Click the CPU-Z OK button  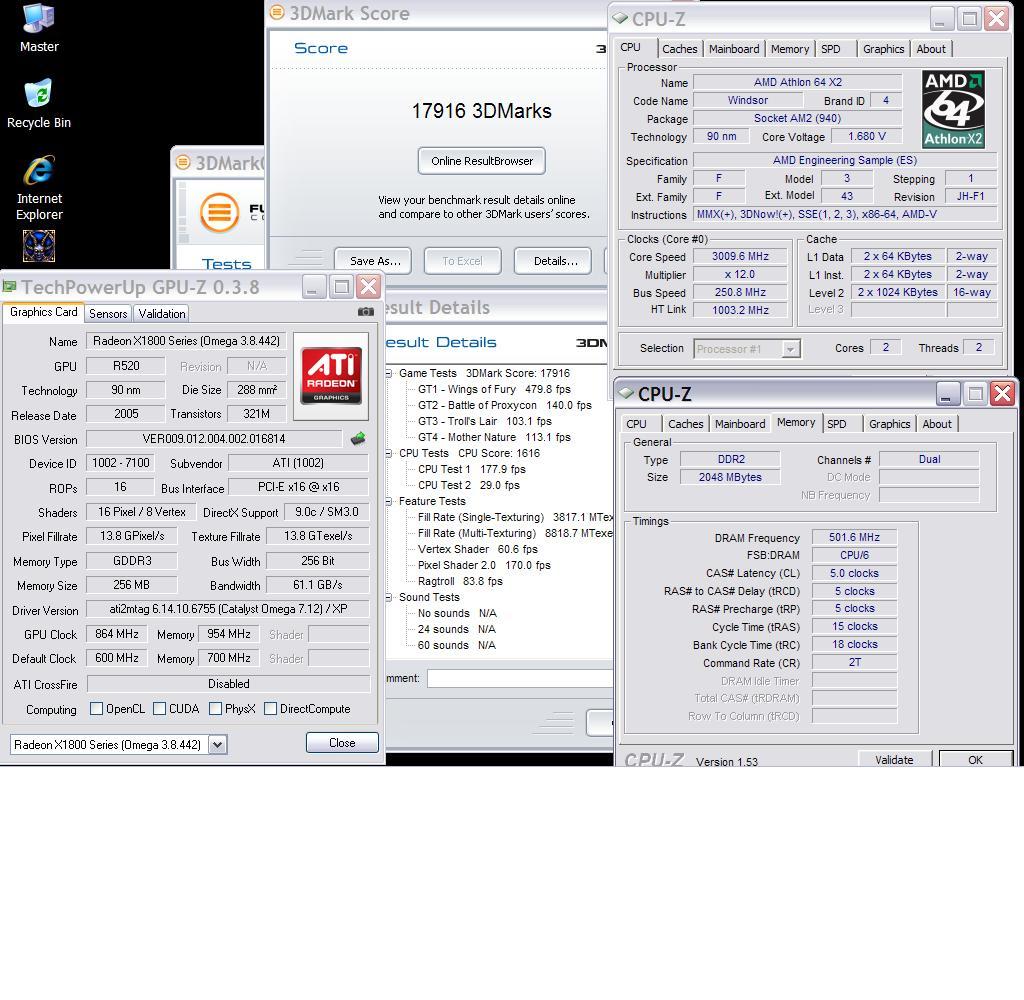click(975, 759)
